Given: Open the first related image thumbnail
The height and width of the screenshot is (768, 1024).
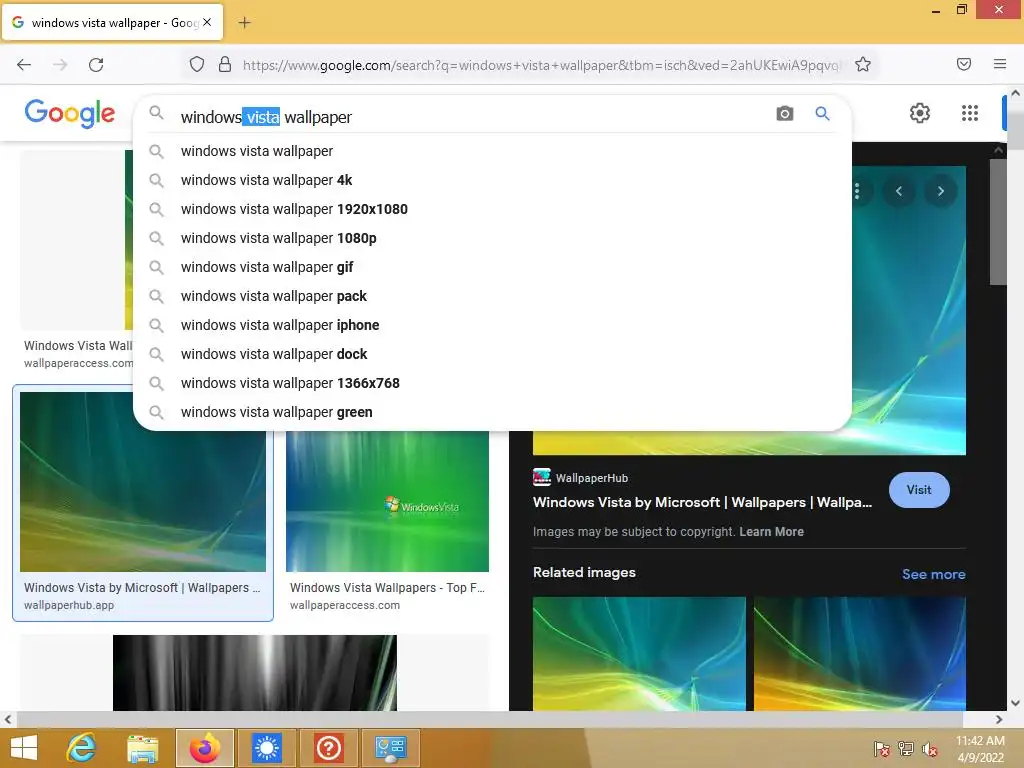Looking at the screenshot, I should coord(639,653).
